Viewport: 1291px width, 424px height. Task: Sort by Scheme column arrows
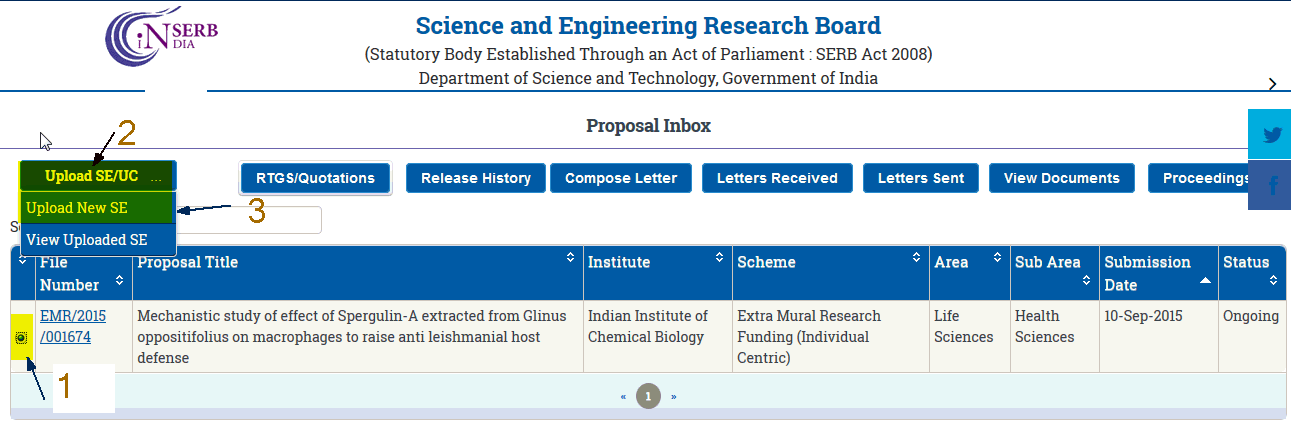point(917,258)
